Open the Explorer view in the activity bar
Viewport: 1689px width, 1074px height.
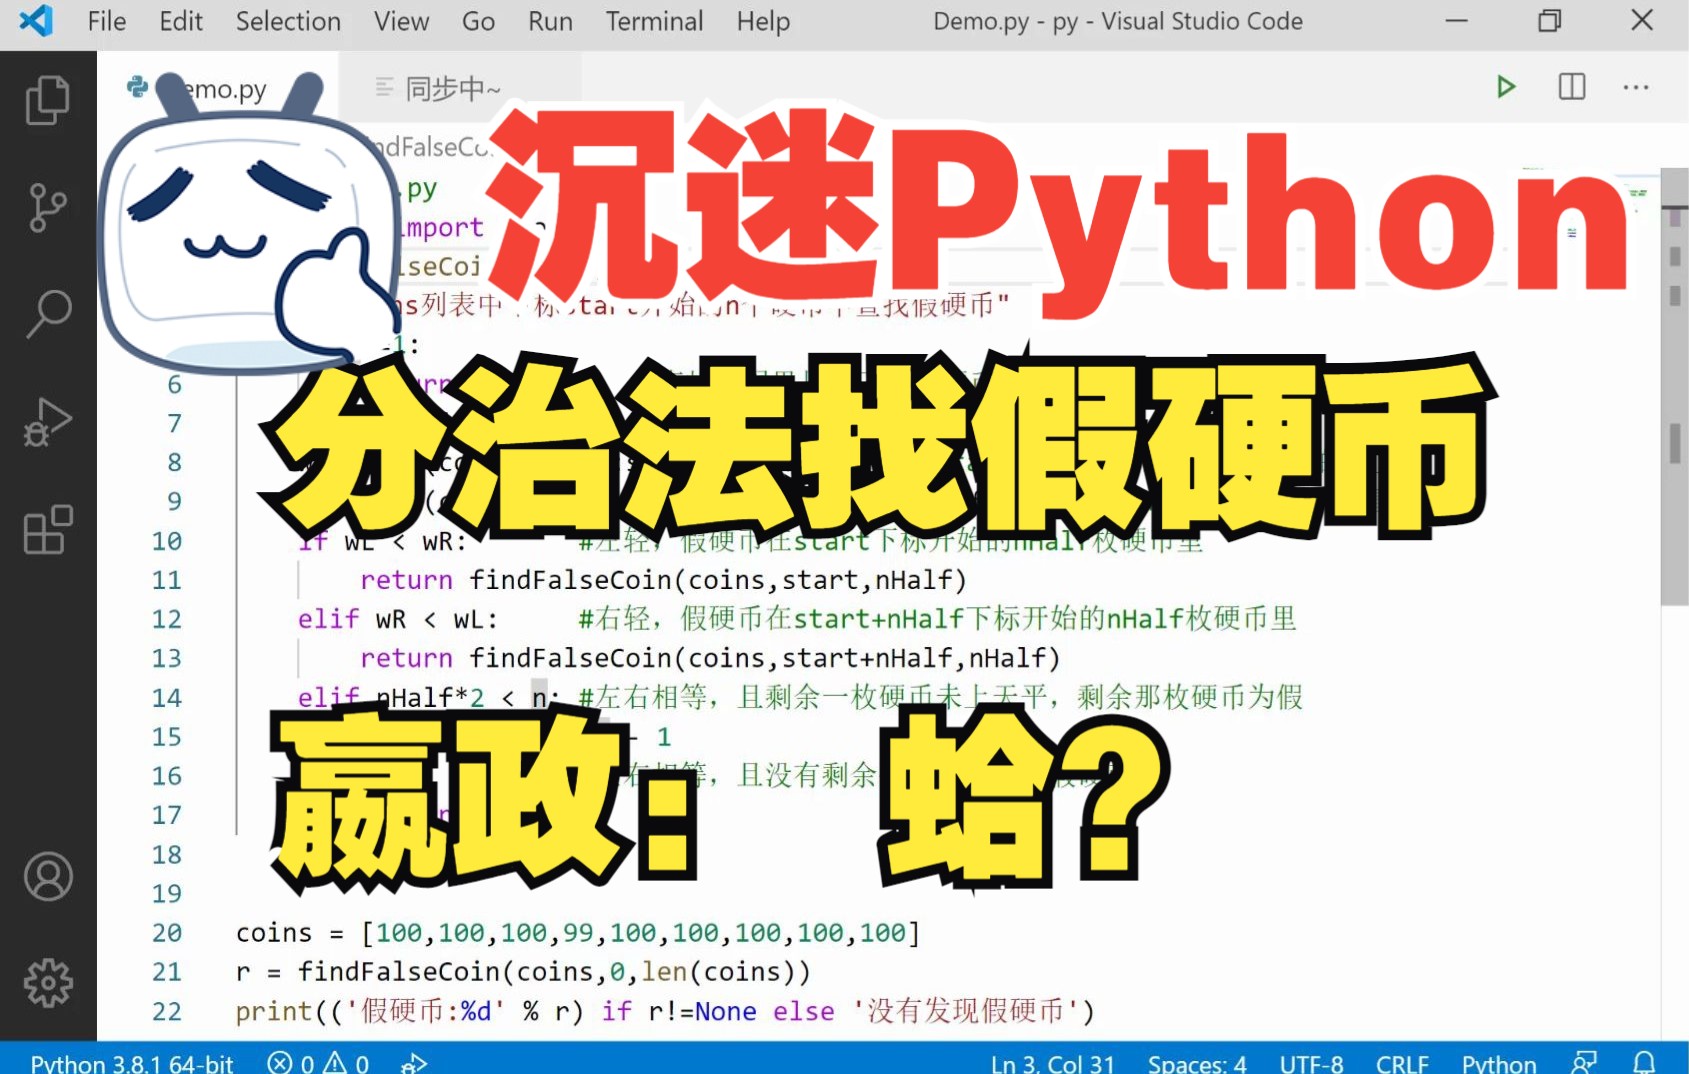47,100
